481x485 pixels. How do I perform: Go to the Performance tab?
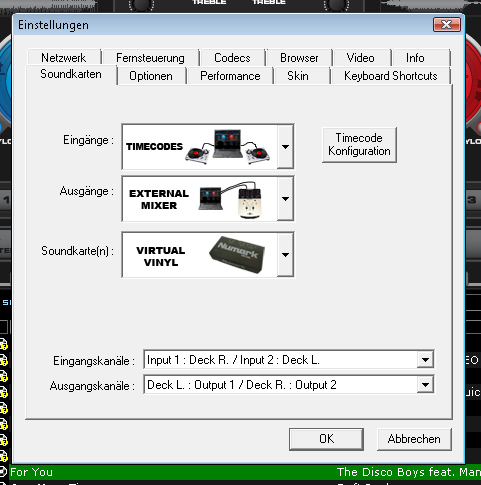tap(230, 76)
